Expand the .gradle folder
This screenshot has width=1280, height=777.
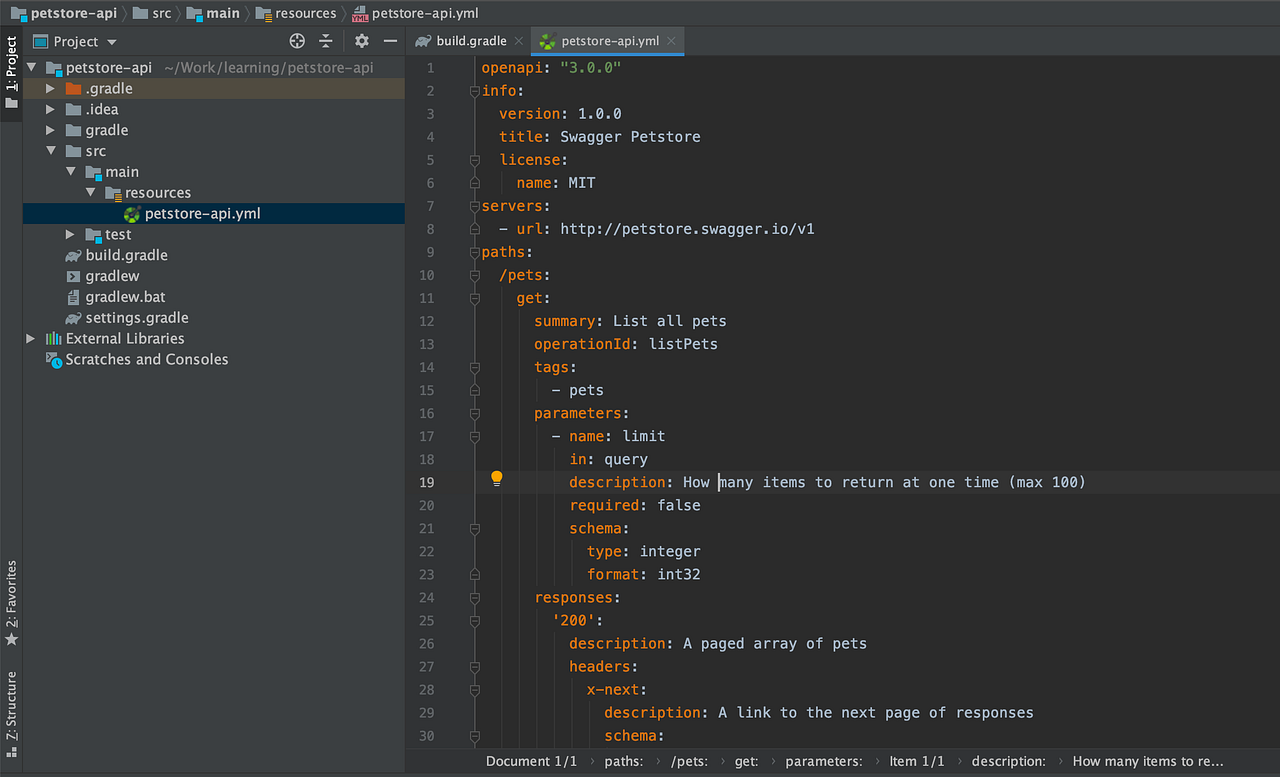[50, 88]
